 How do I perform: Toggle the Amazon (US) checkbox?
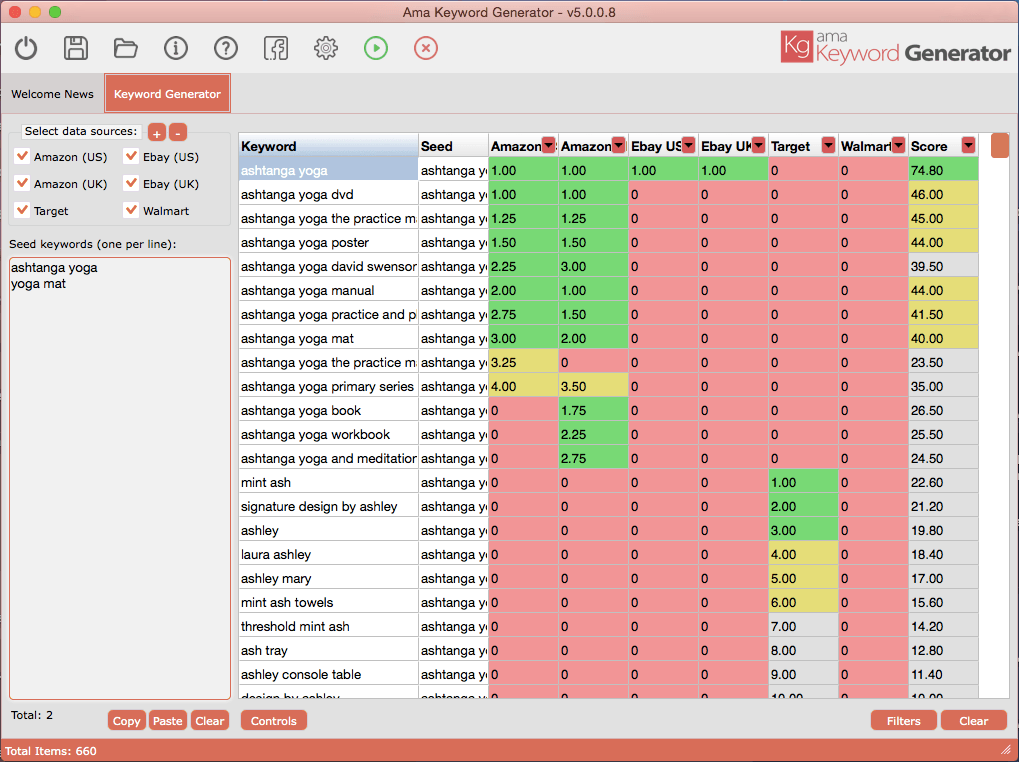tap(23, 156)
